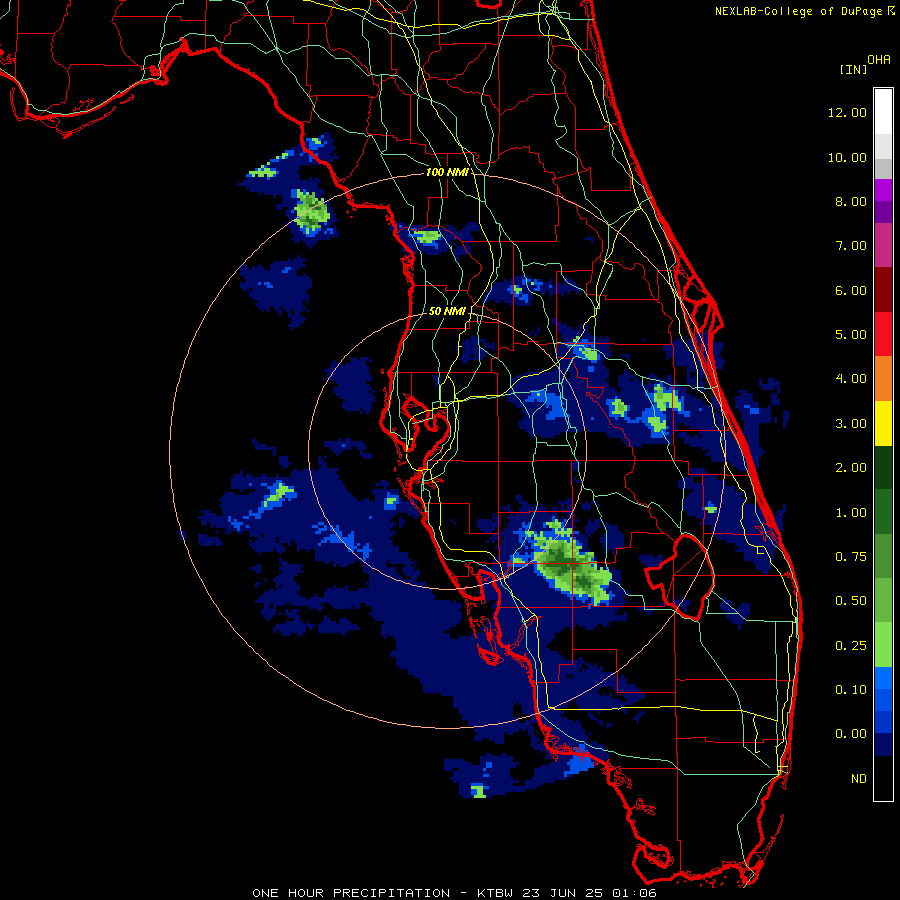Image resolution: width=900 pixels, height=900 pixels.
Task: Click the 0.50 legend value
Action: [x=851, y=601]
